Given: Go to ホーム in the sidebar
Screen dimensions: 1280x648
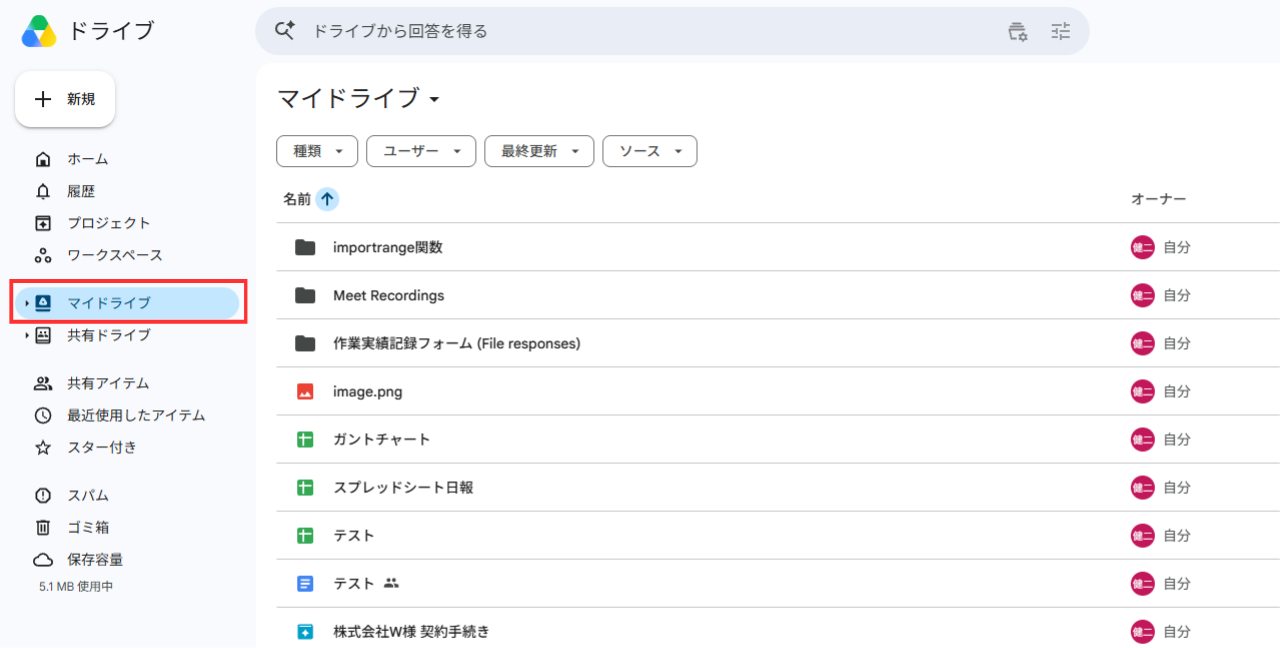Looking at the screenshot, I should (87, 159).
